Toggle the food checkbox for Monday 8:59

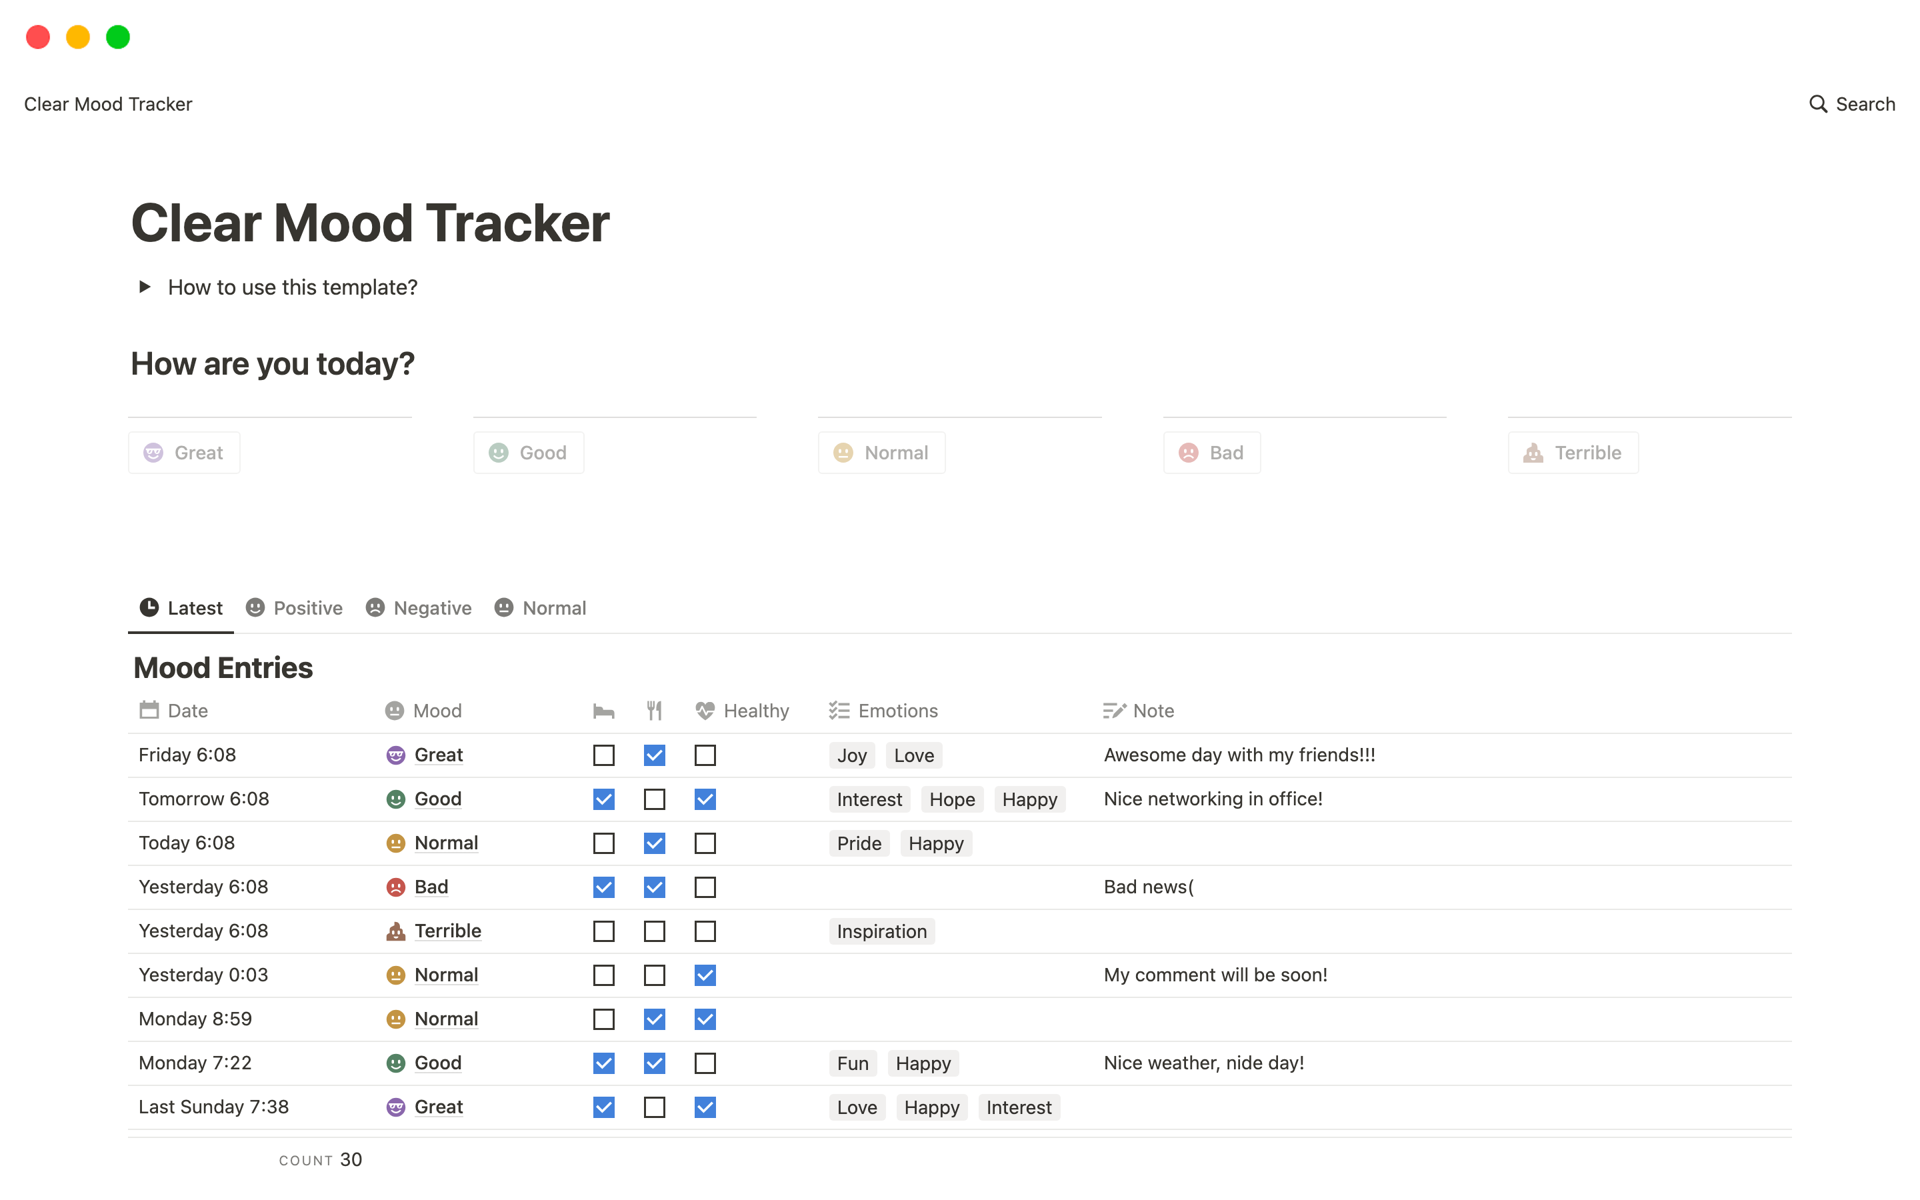coord(654,1019)
